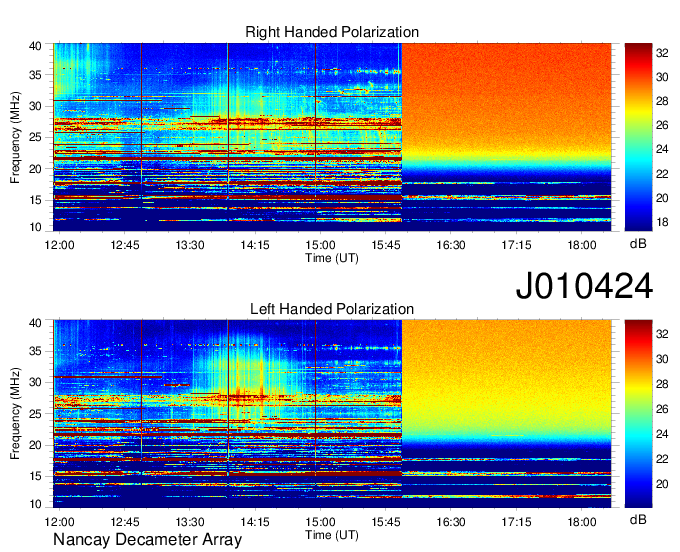
Task: Click "Time (UT)" label under Right Handed plot
Action: click(332, 258)
